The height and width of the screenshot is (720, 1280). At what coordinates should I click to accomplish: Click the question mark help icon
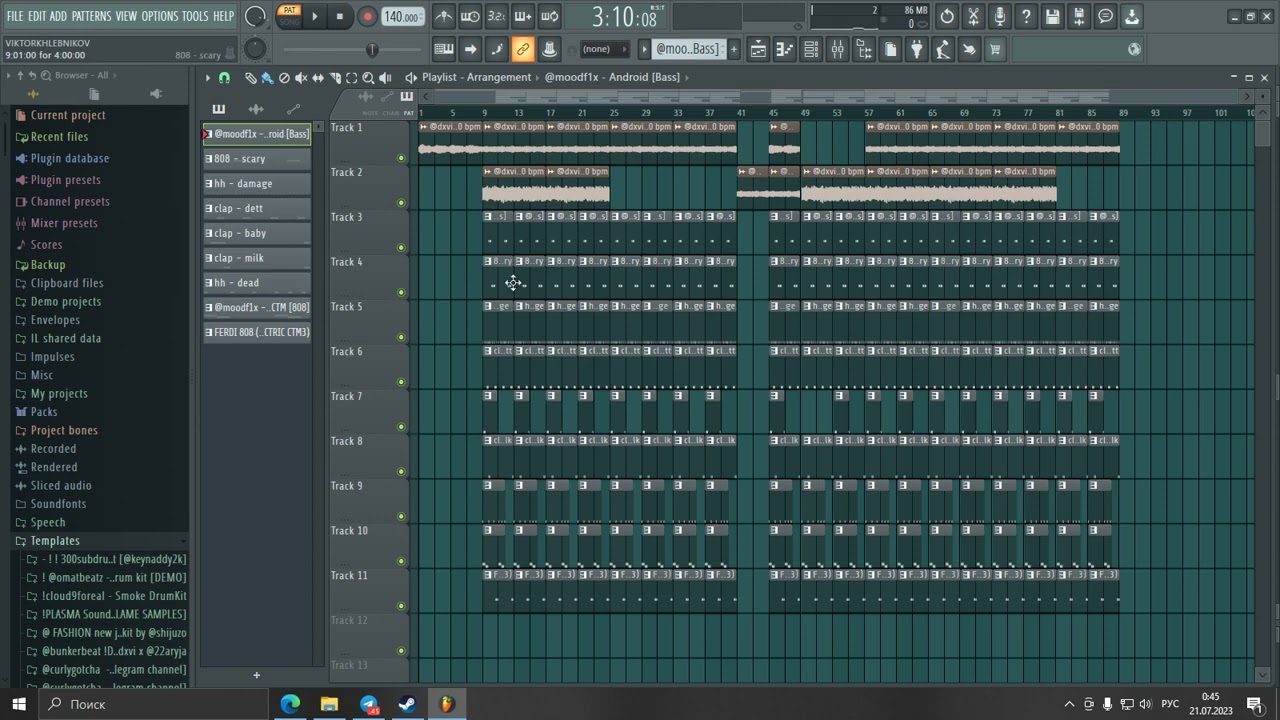coord(1026,16)
